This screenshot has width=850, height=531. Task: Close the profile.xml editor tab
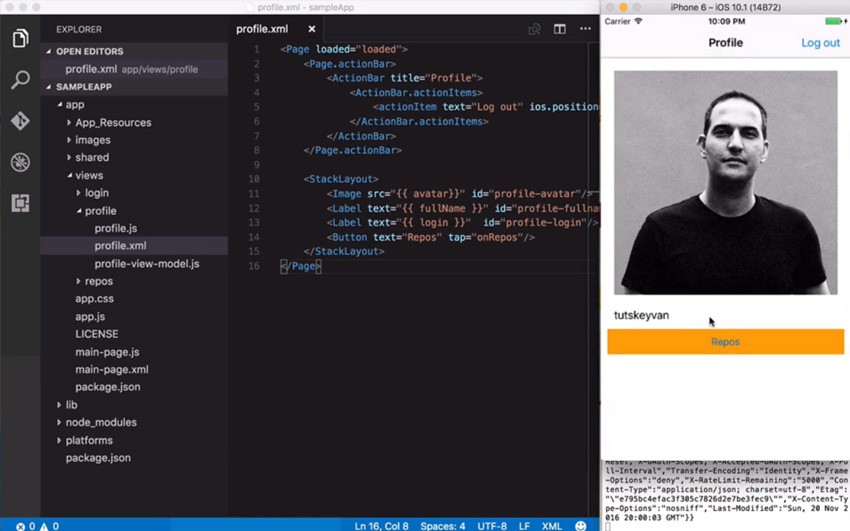[312, 29]
